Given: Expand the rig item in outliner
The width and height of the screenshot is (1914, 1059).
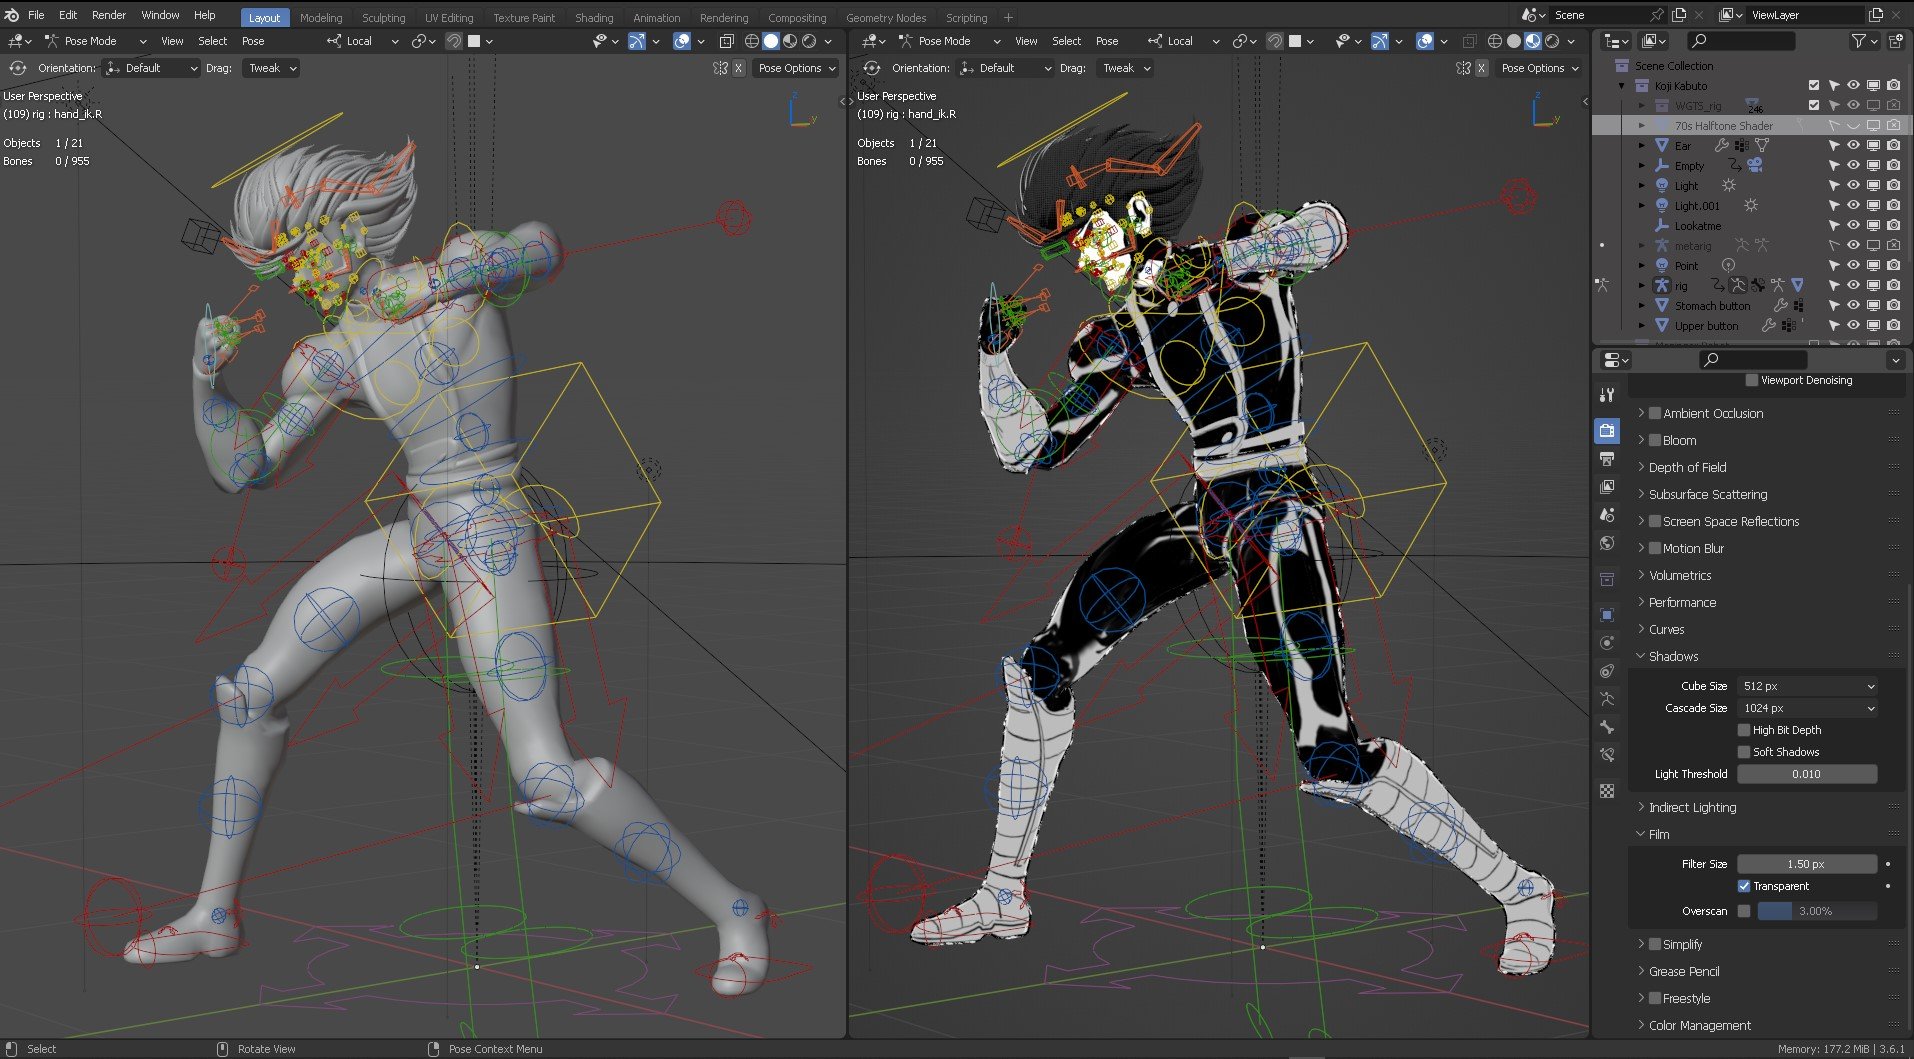Looking at the screenshot, I should (x=1641, y=286).
